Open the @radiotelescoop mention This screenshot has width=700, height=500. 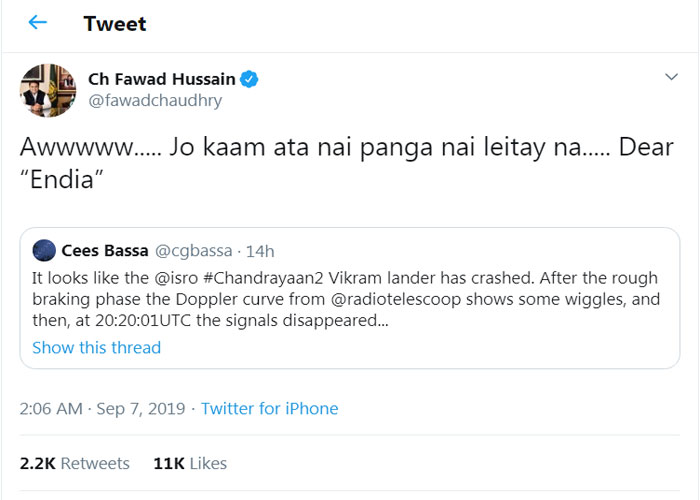[396, 299]
